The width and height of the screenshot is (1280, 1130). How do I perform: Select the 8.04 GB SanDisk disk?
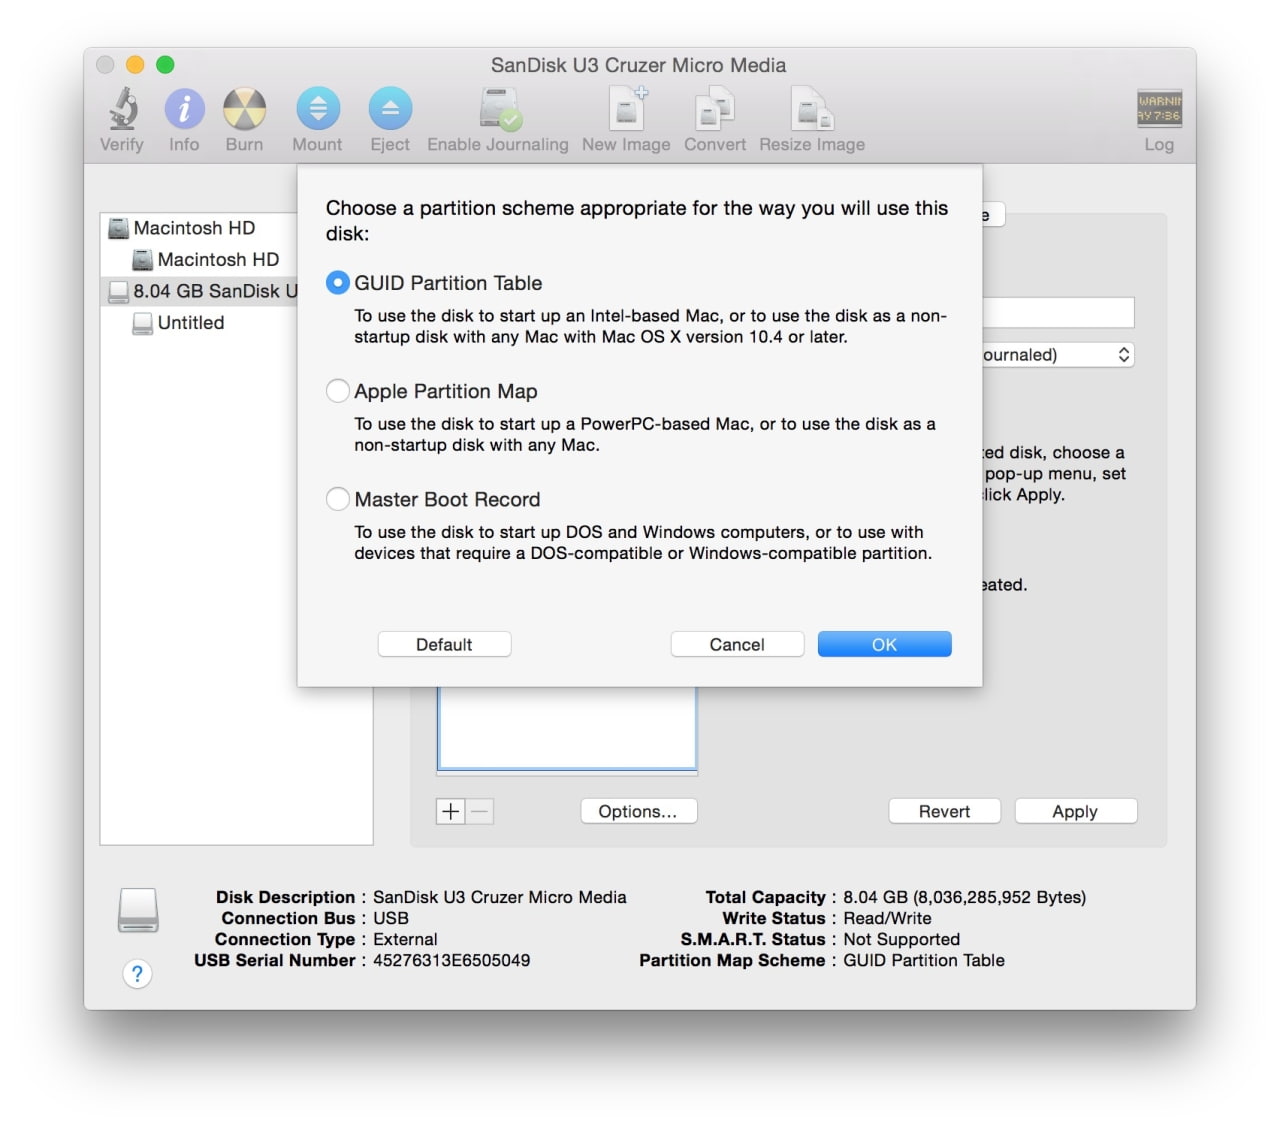[x=199, y=291]
